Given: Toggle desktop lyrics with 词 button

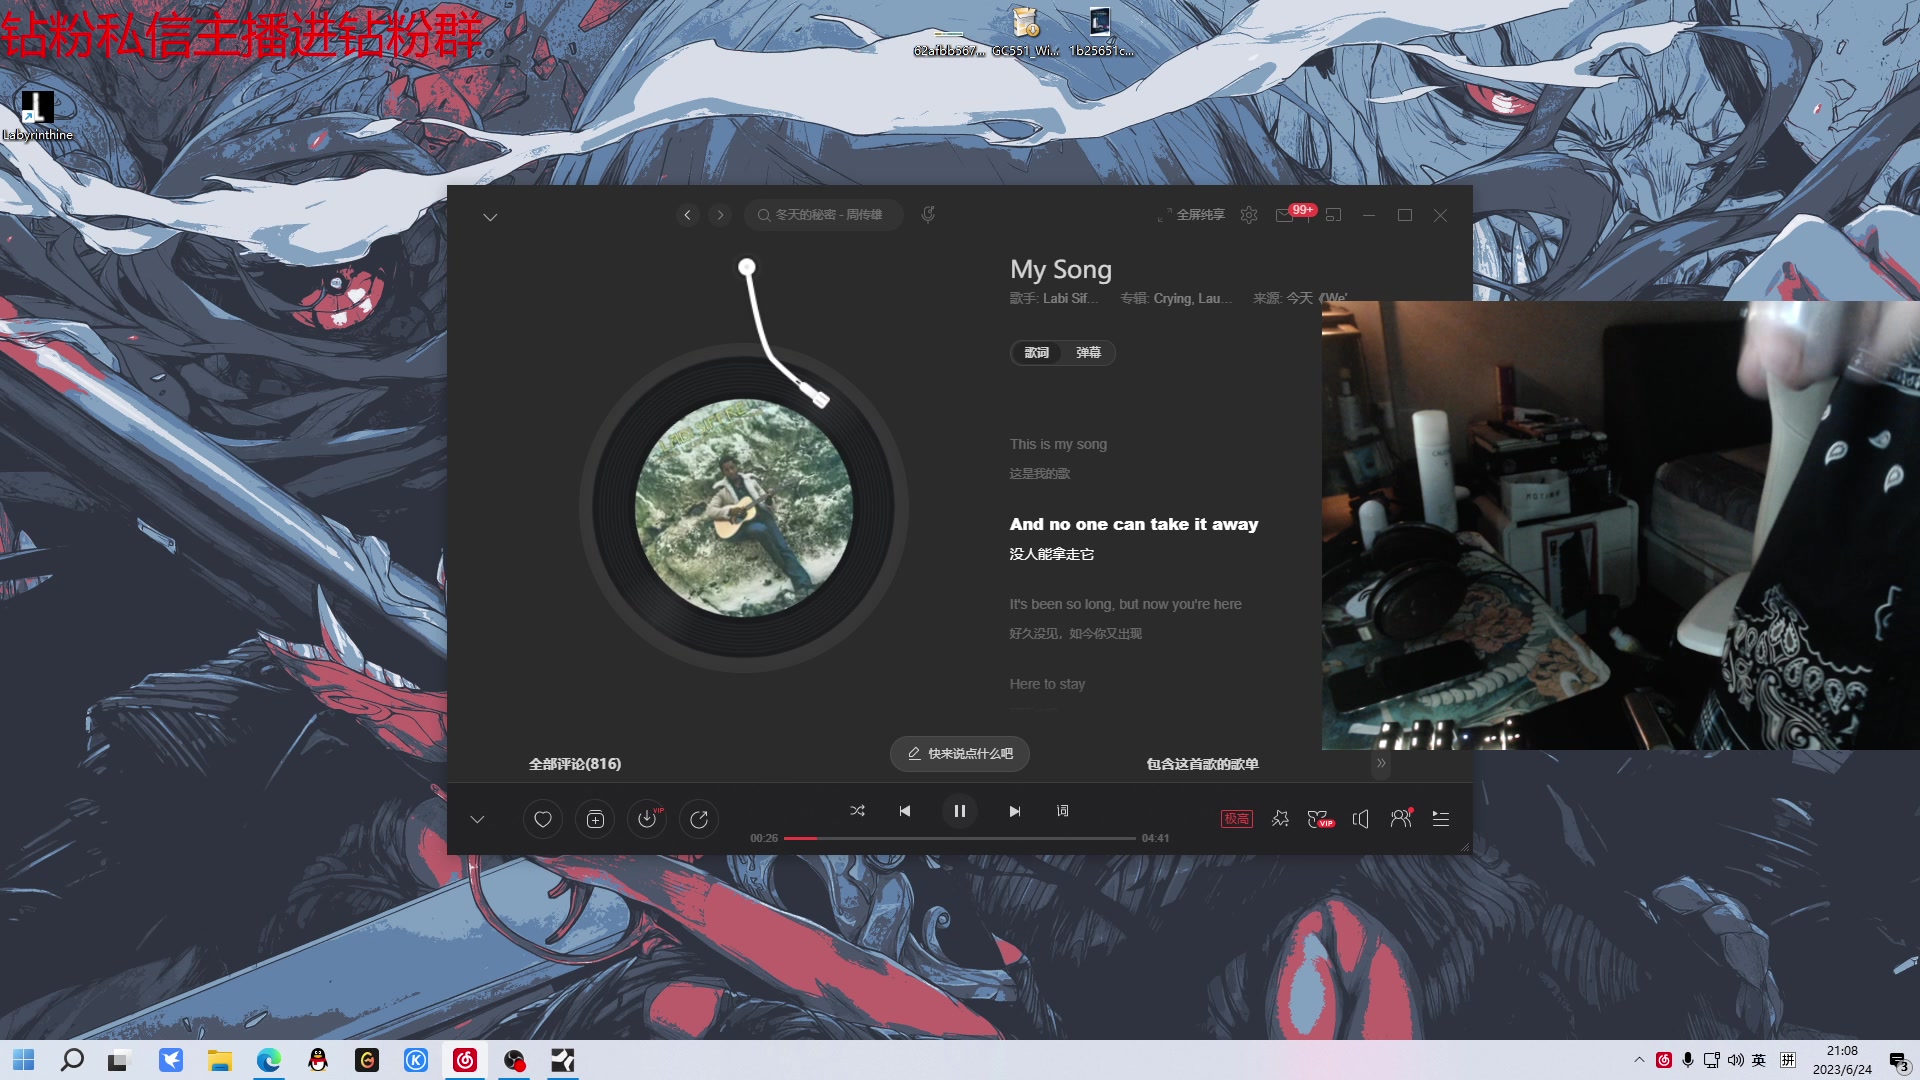Looking at the screenshot, I should coord(1062,811).
